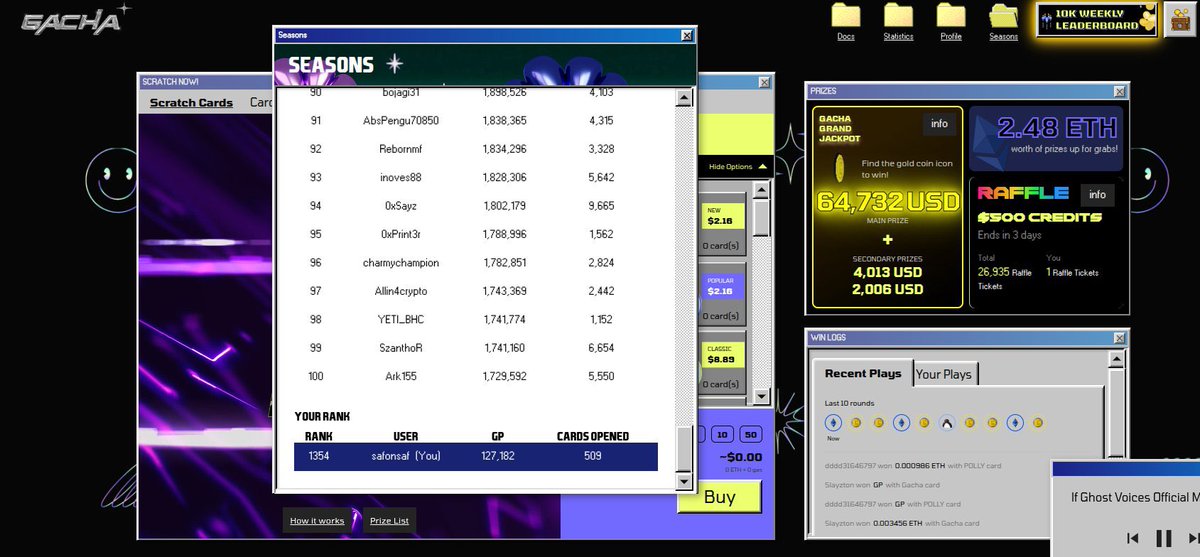This screenshot has width=1200, height=557.
Task: Click leaderboard user 0xPrint3r
Action: point(400,234)
